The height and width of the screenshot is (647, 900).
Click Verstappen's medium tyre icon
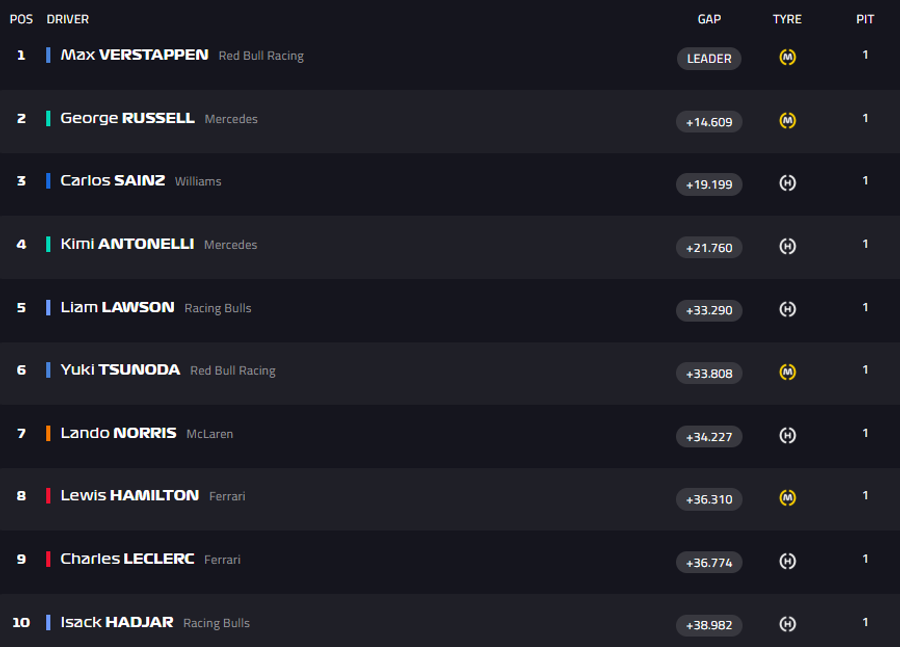pyautogui.click(x=787, y=57)
